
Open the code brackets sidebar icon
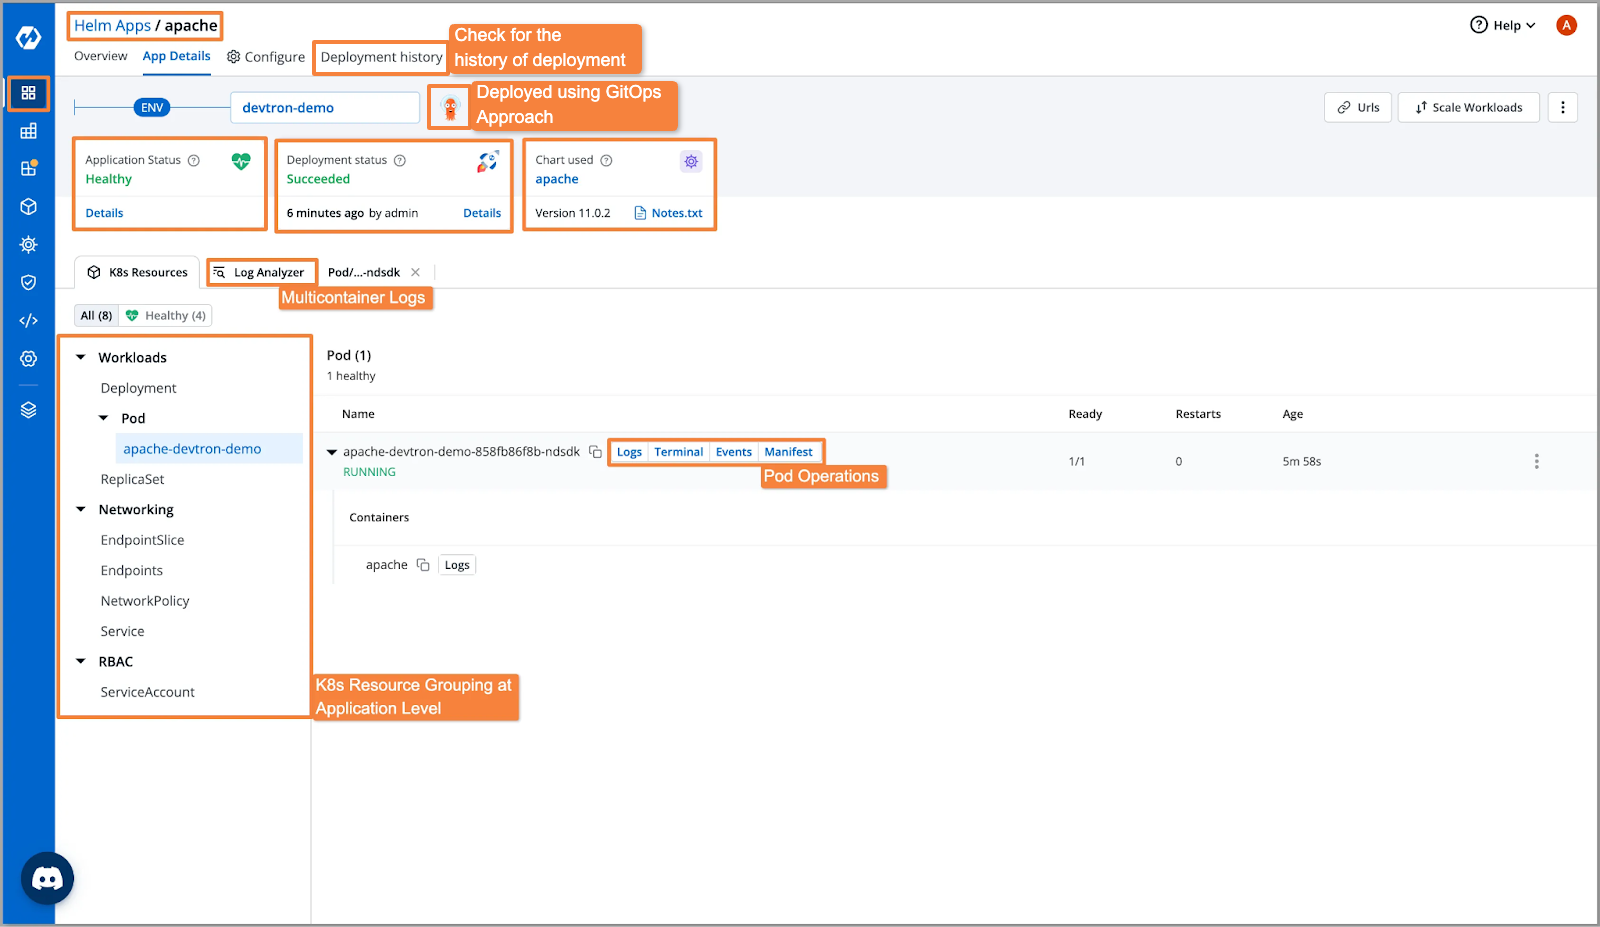pos(28,320)
